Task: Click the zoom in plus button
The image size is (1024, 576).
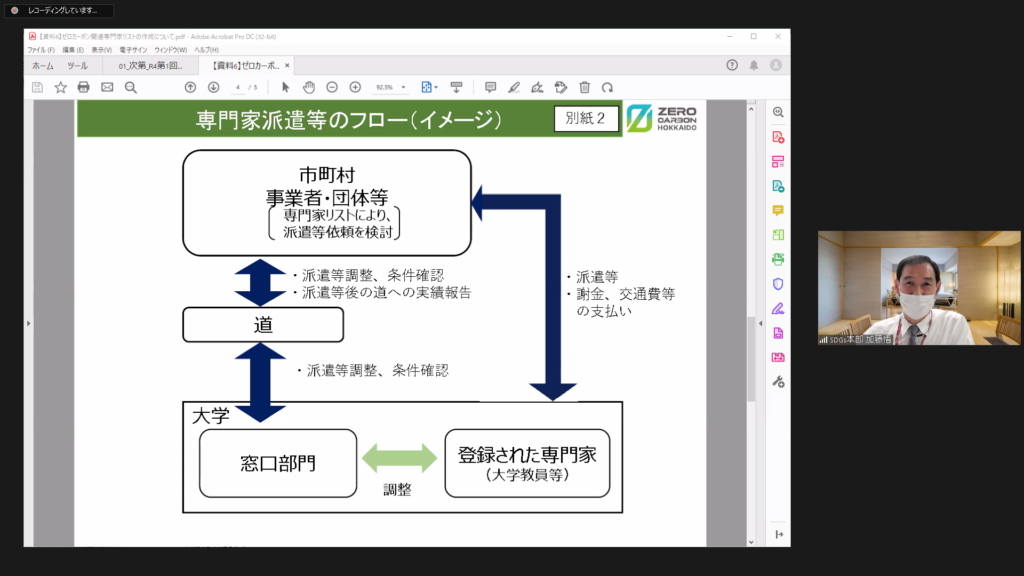Action: [x=355, y=87]
